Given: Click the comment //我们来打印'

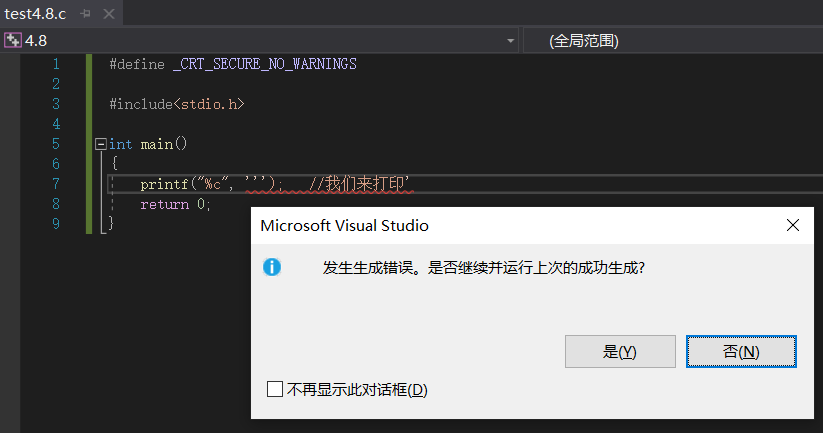Looking at the screenshot, I should (359, 184).
